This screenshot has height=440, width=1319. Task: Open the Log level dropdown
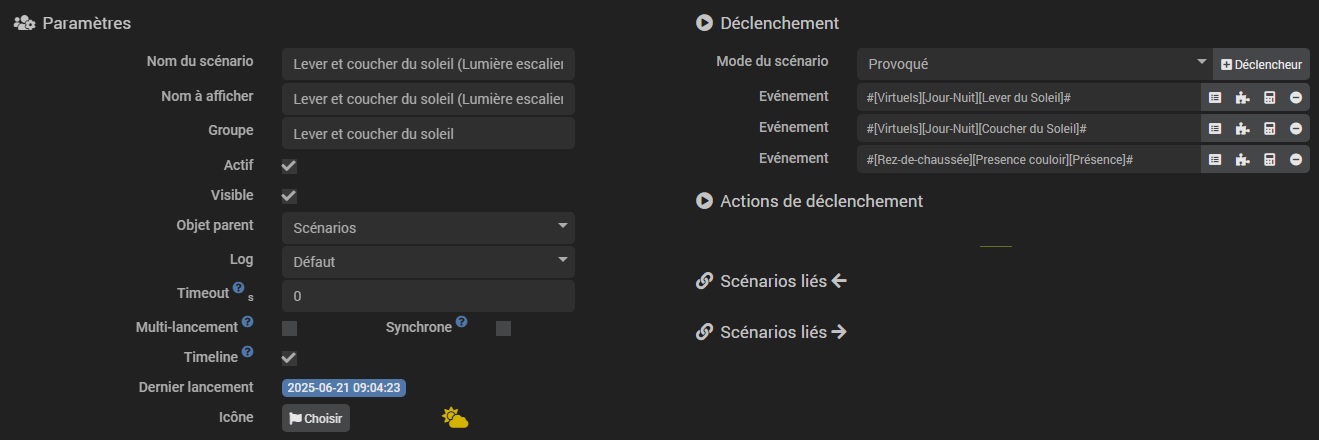(x=428, y=262)
